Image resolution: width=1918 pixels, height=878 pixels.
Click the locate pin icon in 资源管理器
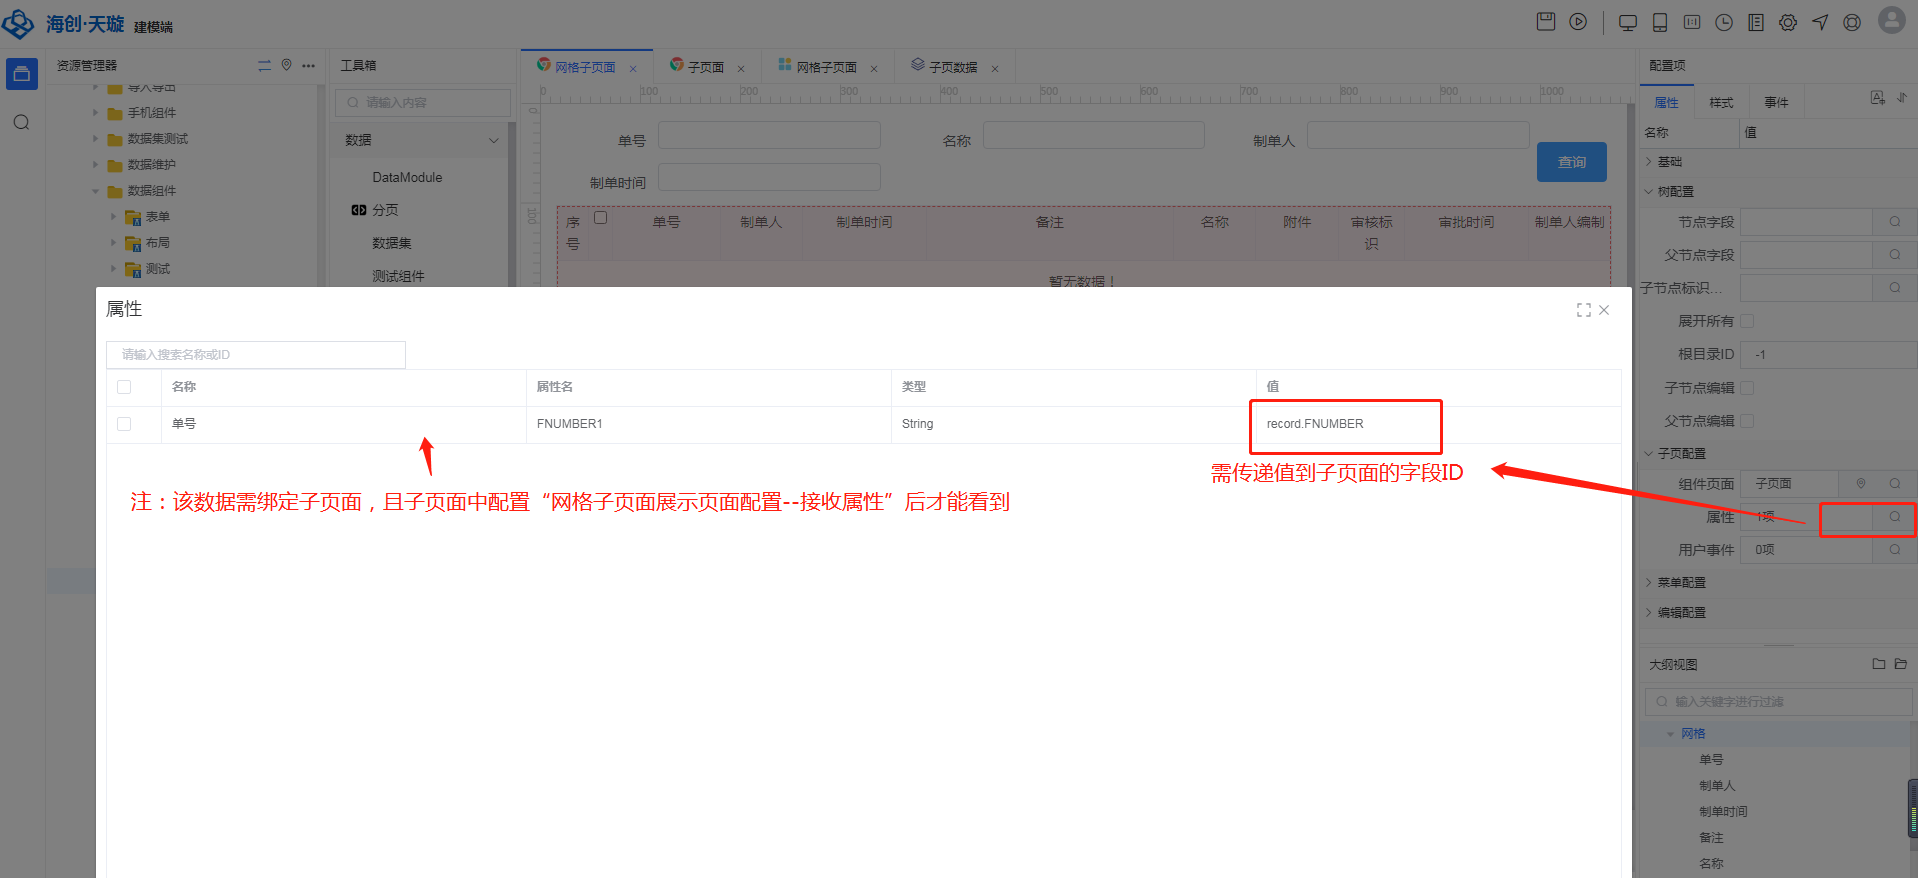(286, 65)
